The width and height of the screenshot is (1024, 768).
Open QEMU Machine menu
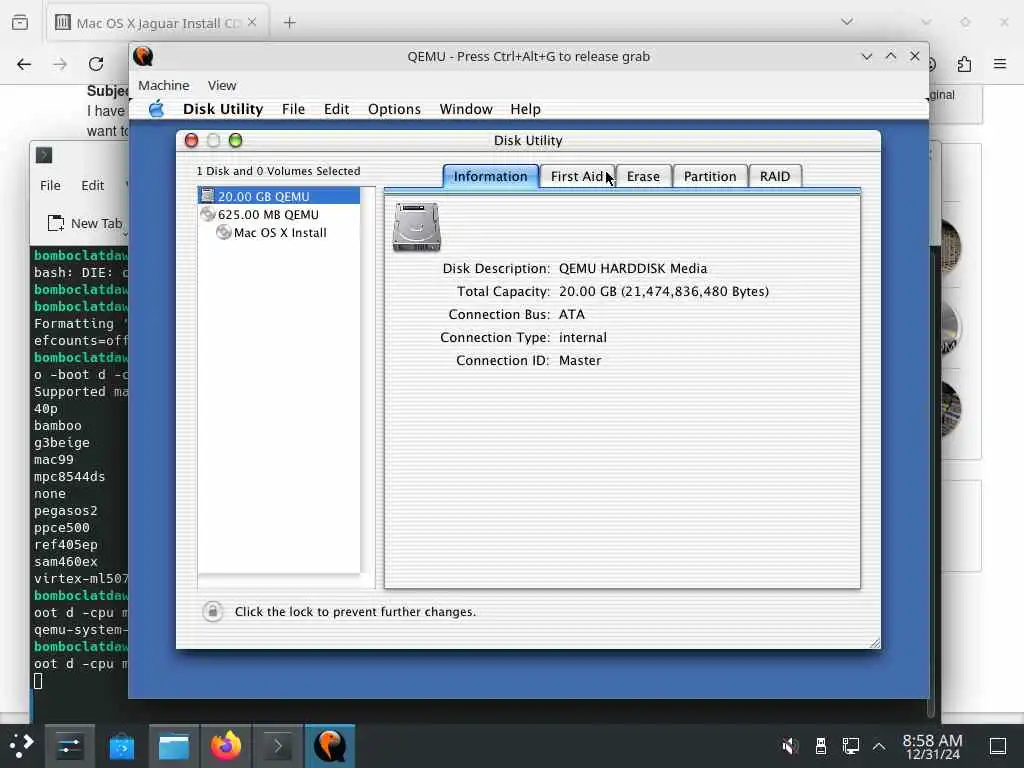pos(163,86)
